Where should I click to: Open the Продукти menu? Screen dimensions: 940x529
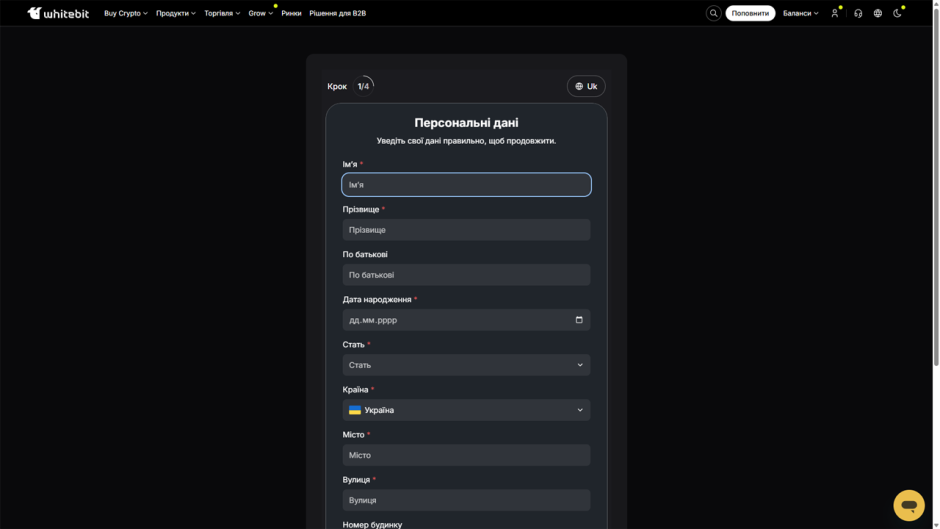coord(176,13)
